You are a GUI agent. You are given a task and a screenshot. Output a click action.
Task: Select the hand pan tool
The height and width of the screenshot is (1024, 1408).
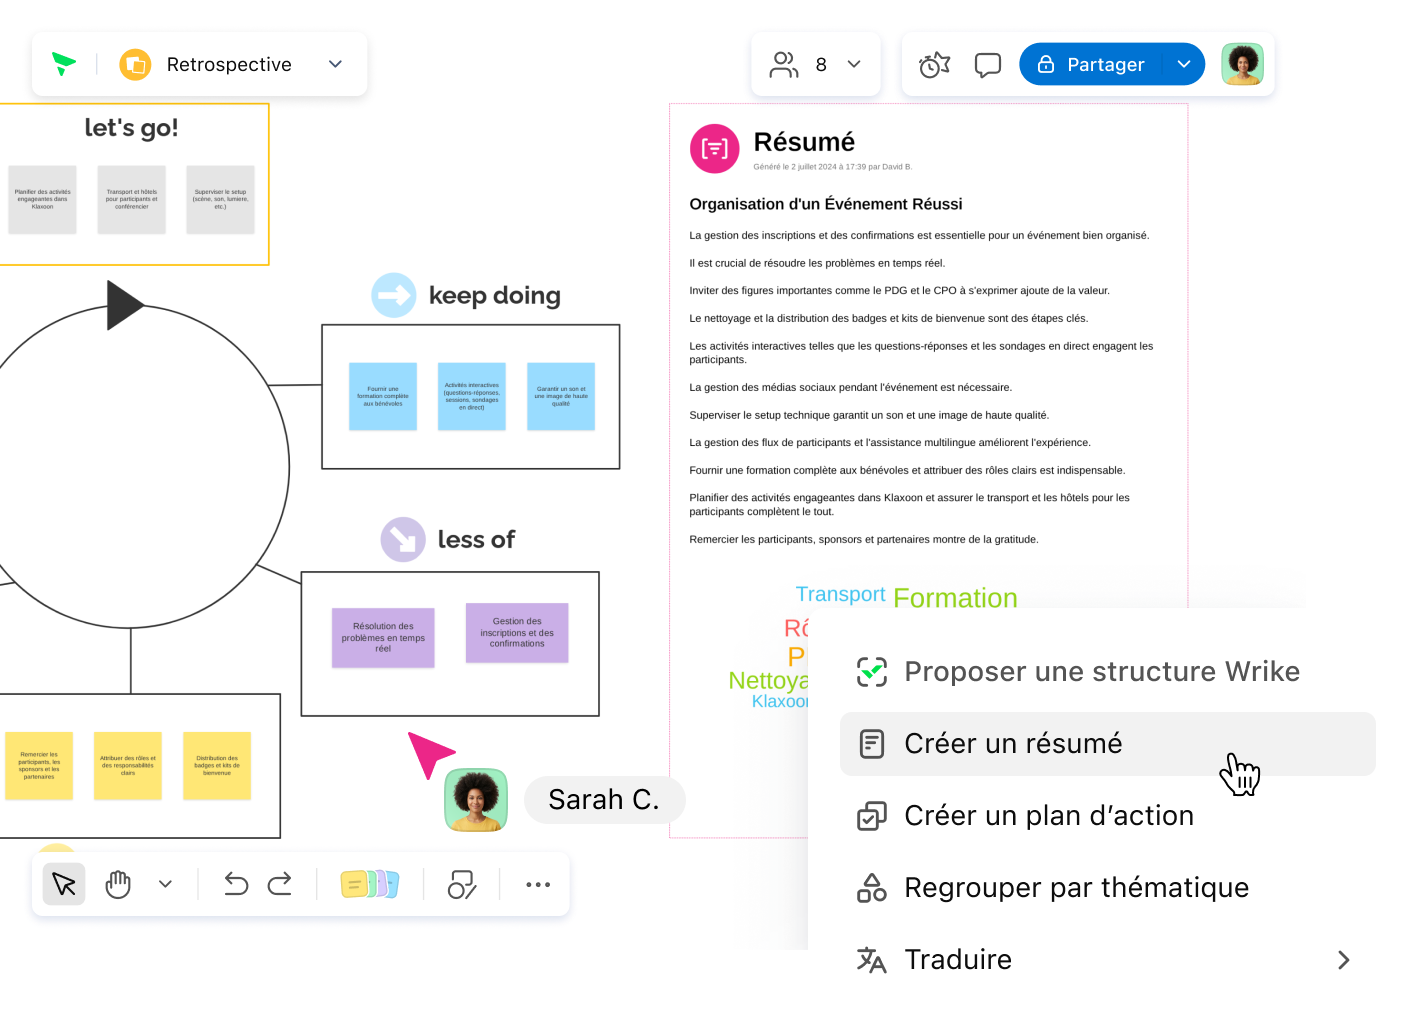118,884
